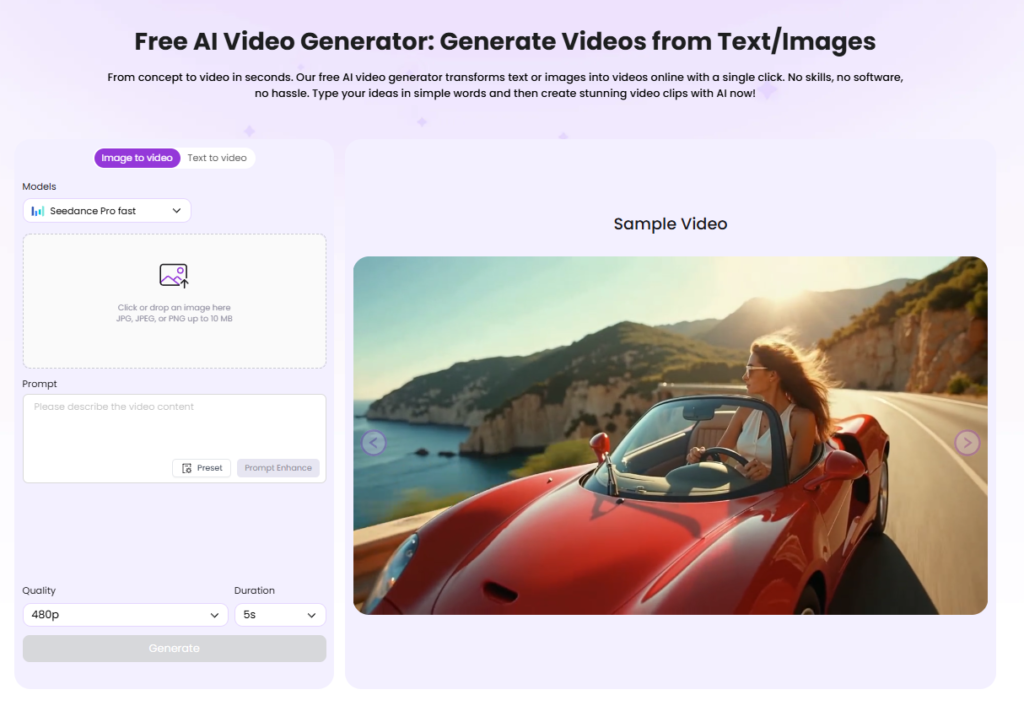Click the chevron arrow in Duration field

tap(312, 615)
